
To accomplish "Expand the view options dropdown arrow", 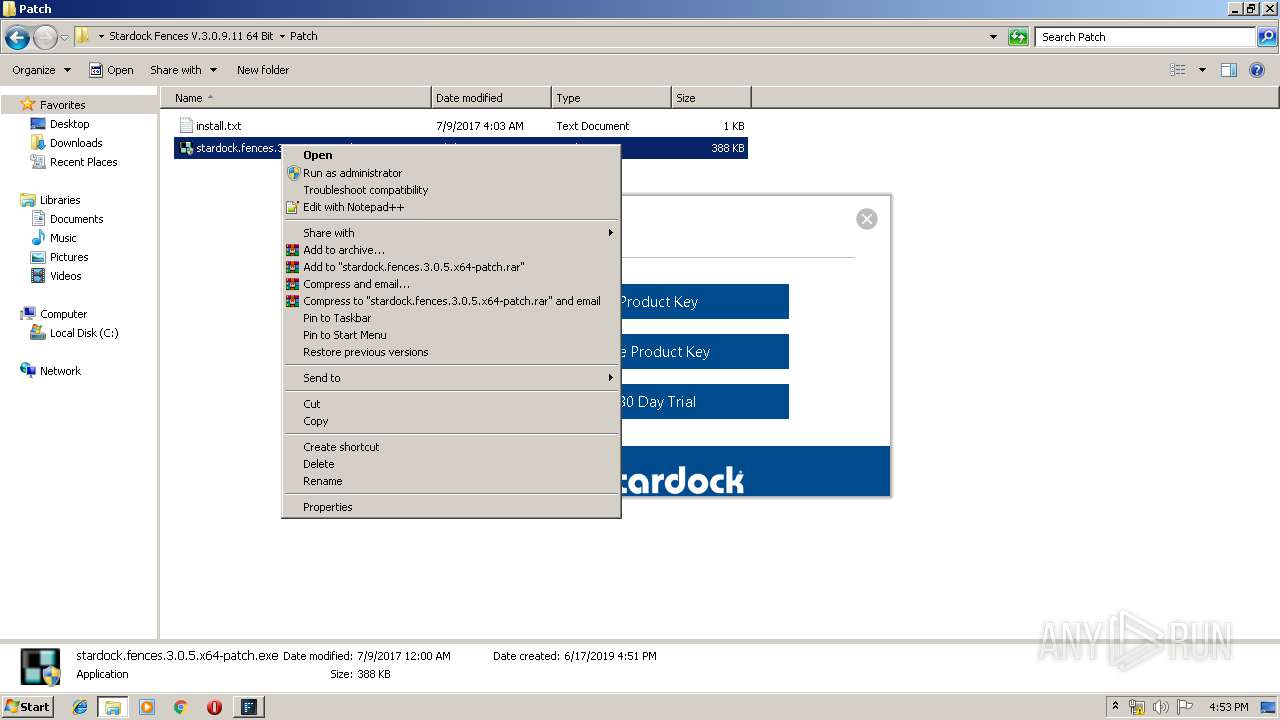I will click(x=1202, y=70).
